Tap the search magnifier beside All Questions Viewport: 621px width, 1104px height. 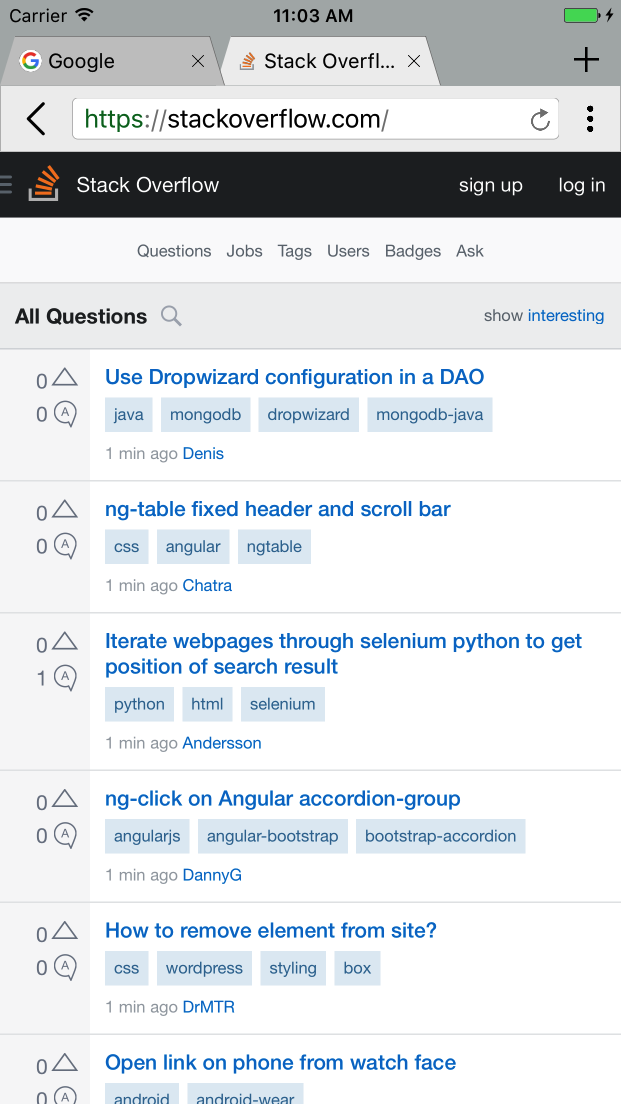(x=172, y=316)
